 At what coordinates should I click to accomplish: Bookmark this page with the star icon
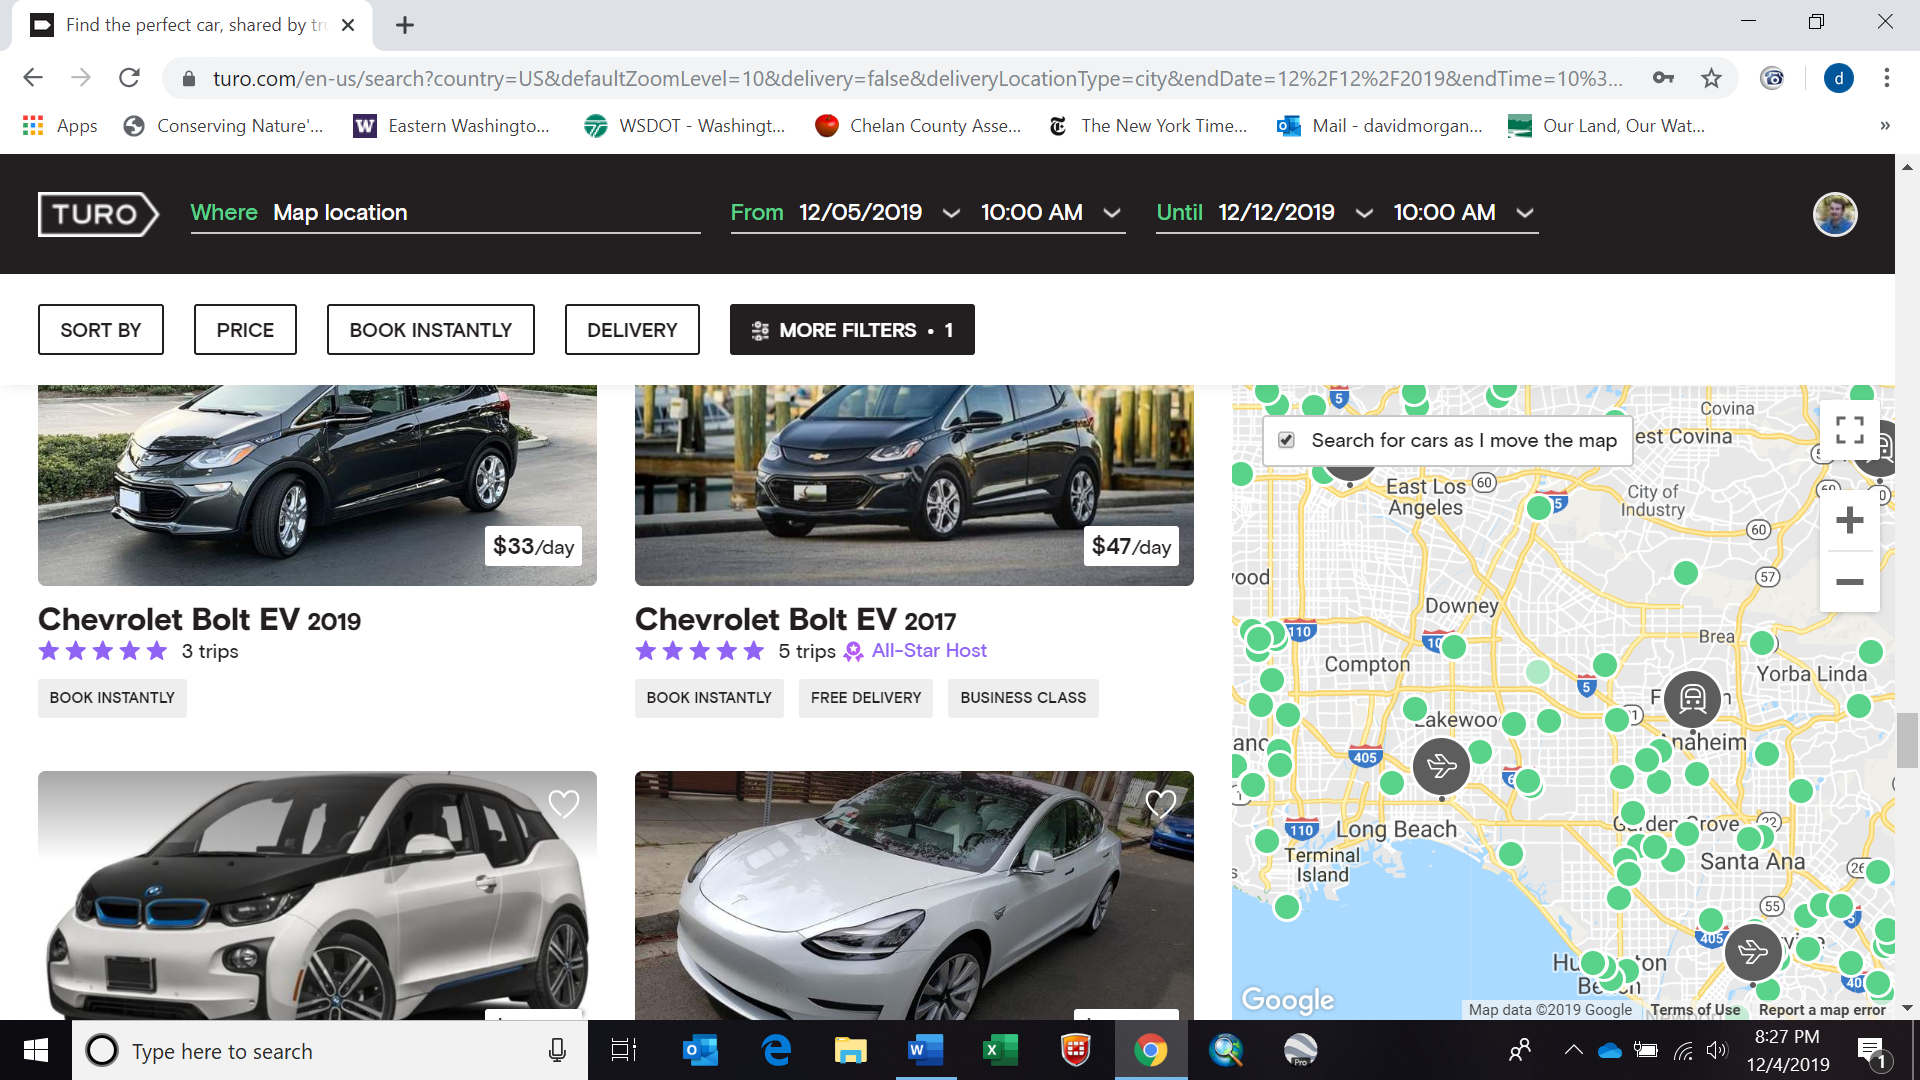1711,78
